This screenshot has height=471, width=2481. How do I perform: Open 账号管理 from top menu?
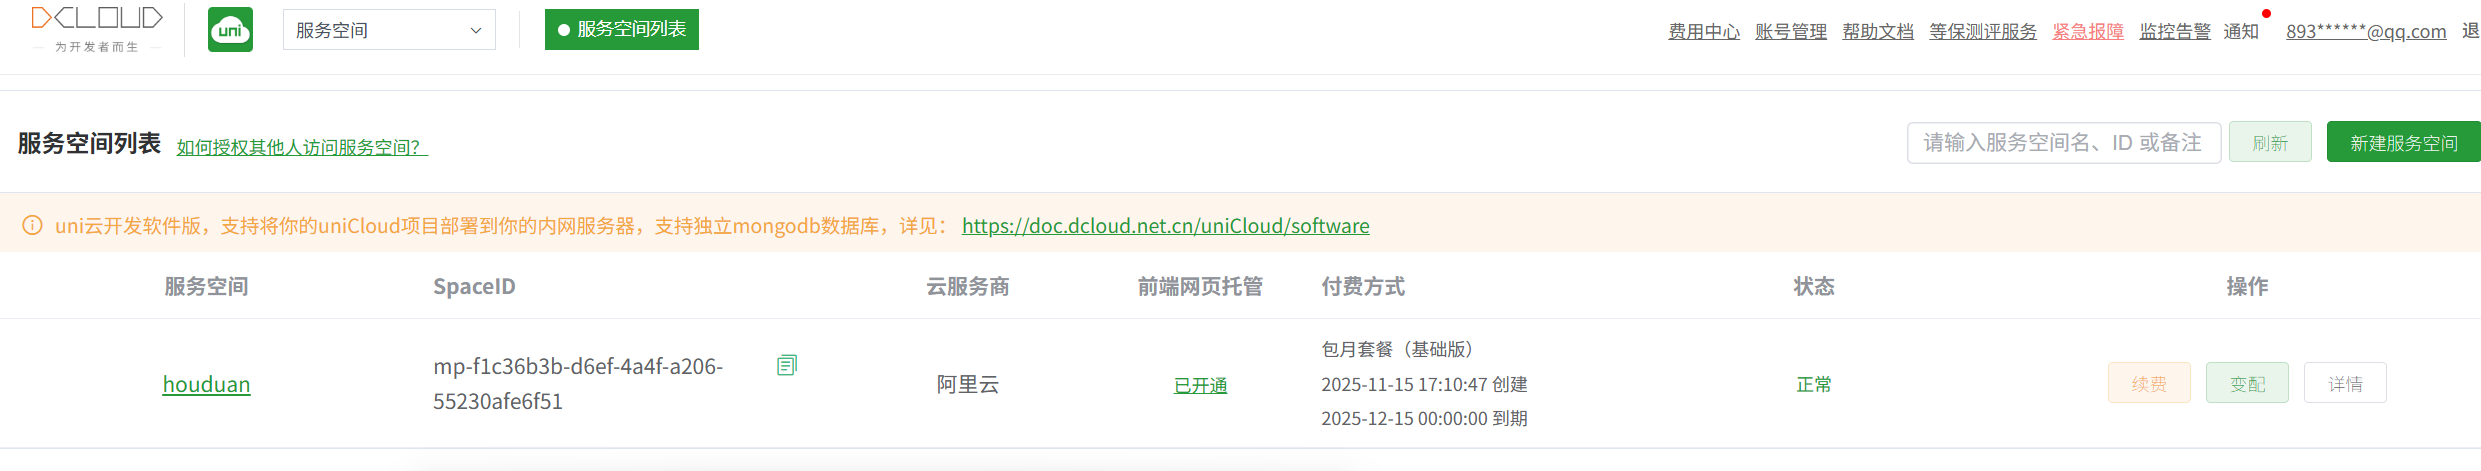coord(1791,31)
